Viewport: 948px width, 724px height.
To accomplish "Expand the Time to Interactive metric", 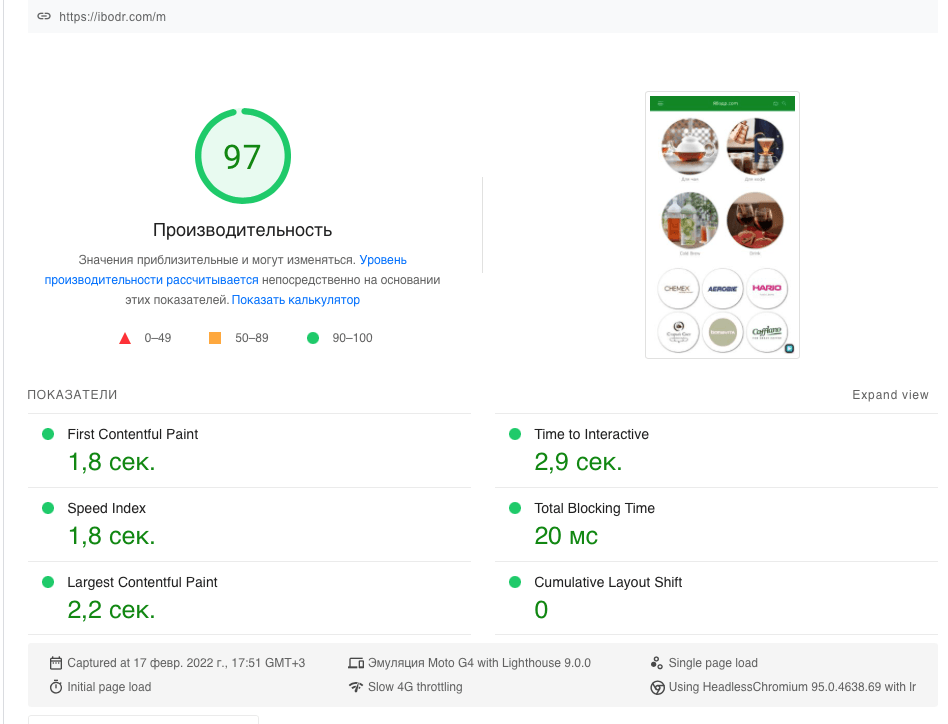I will (x=591, y=434).
